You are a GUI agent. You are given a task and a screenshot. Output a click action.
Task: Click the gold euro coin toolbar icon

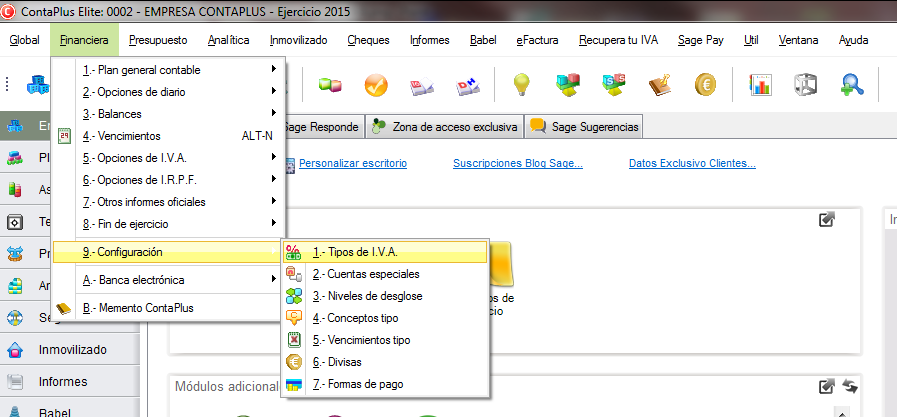click(706, 85)
